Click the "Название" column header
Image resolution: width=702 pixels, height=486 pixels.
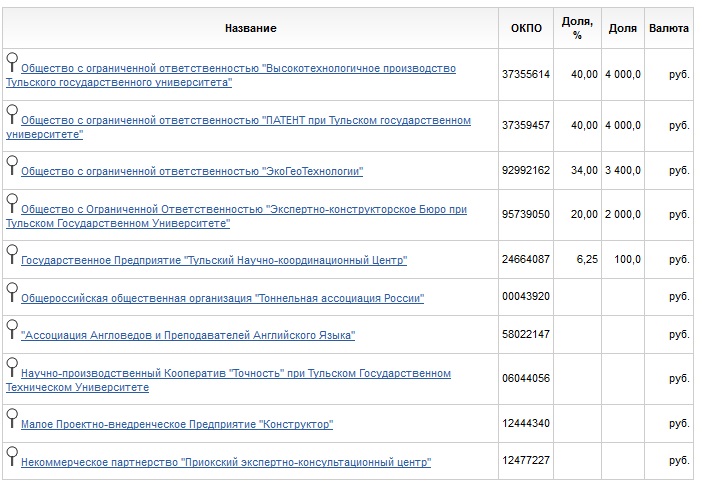tap(250, 28)
